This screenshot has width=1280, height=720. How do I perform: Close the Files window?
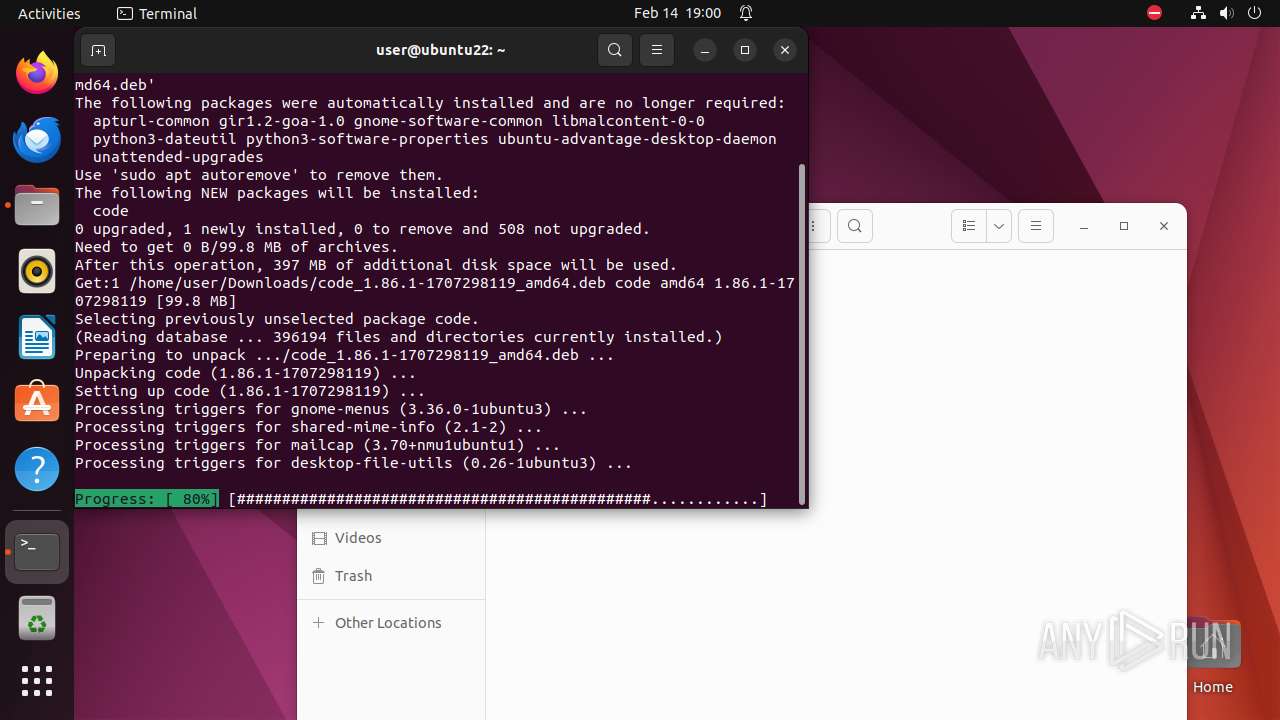(1164, 227)
